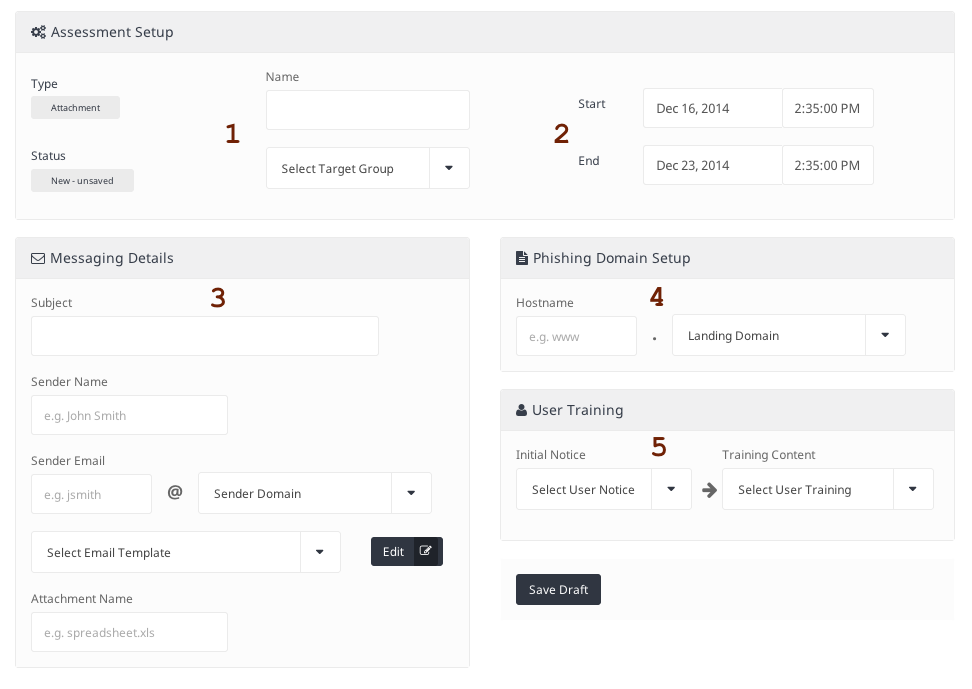The image size is (972, 689).
Task: Click the pencil icon on Edit button
Action: (x=426, y=551)
